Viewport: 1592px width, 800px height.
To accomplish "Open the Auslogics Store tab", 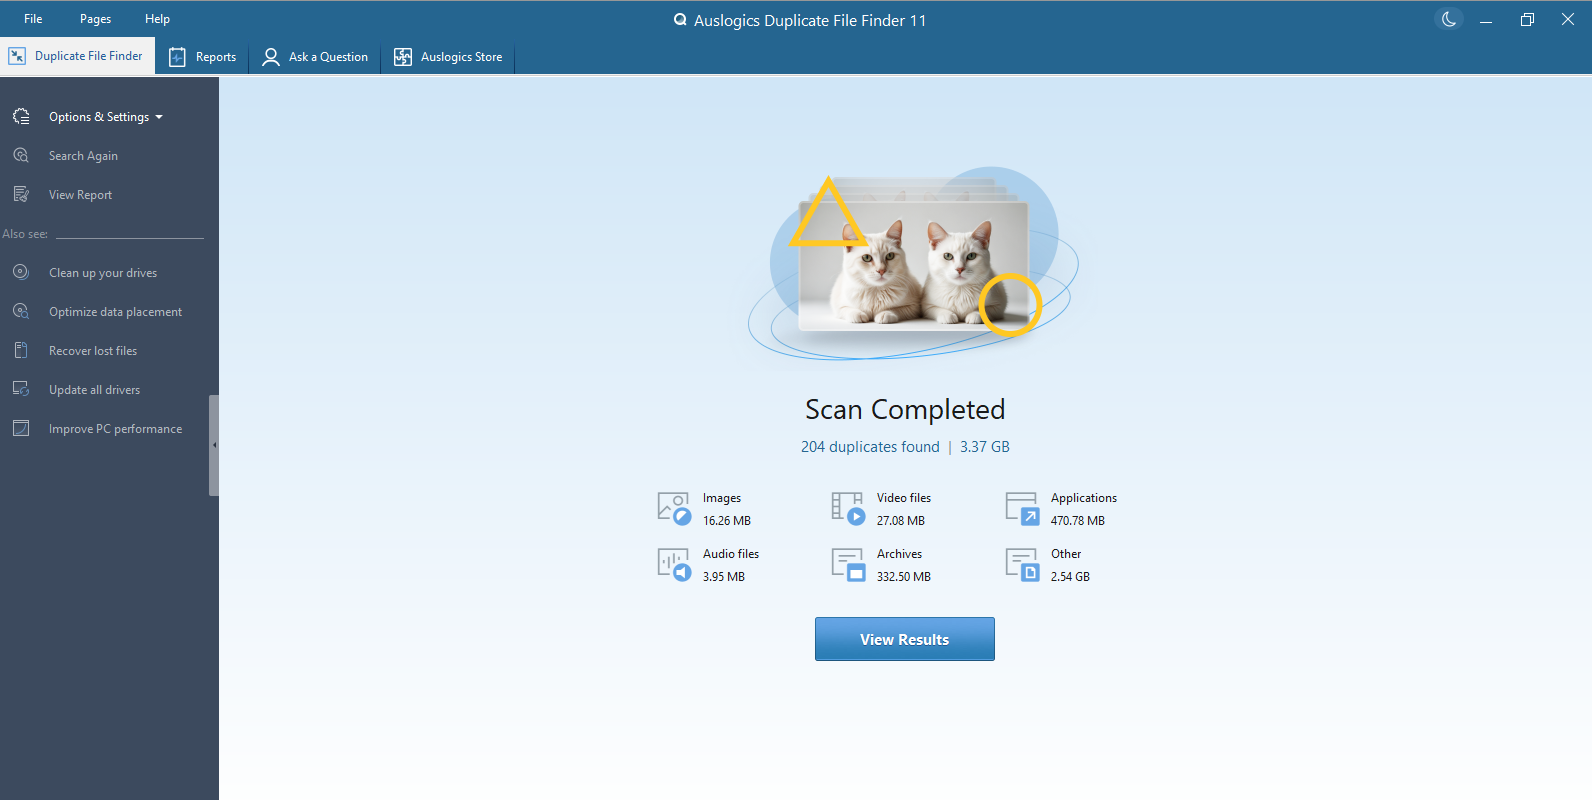I will pyautogui.click(x=448, y=57).
